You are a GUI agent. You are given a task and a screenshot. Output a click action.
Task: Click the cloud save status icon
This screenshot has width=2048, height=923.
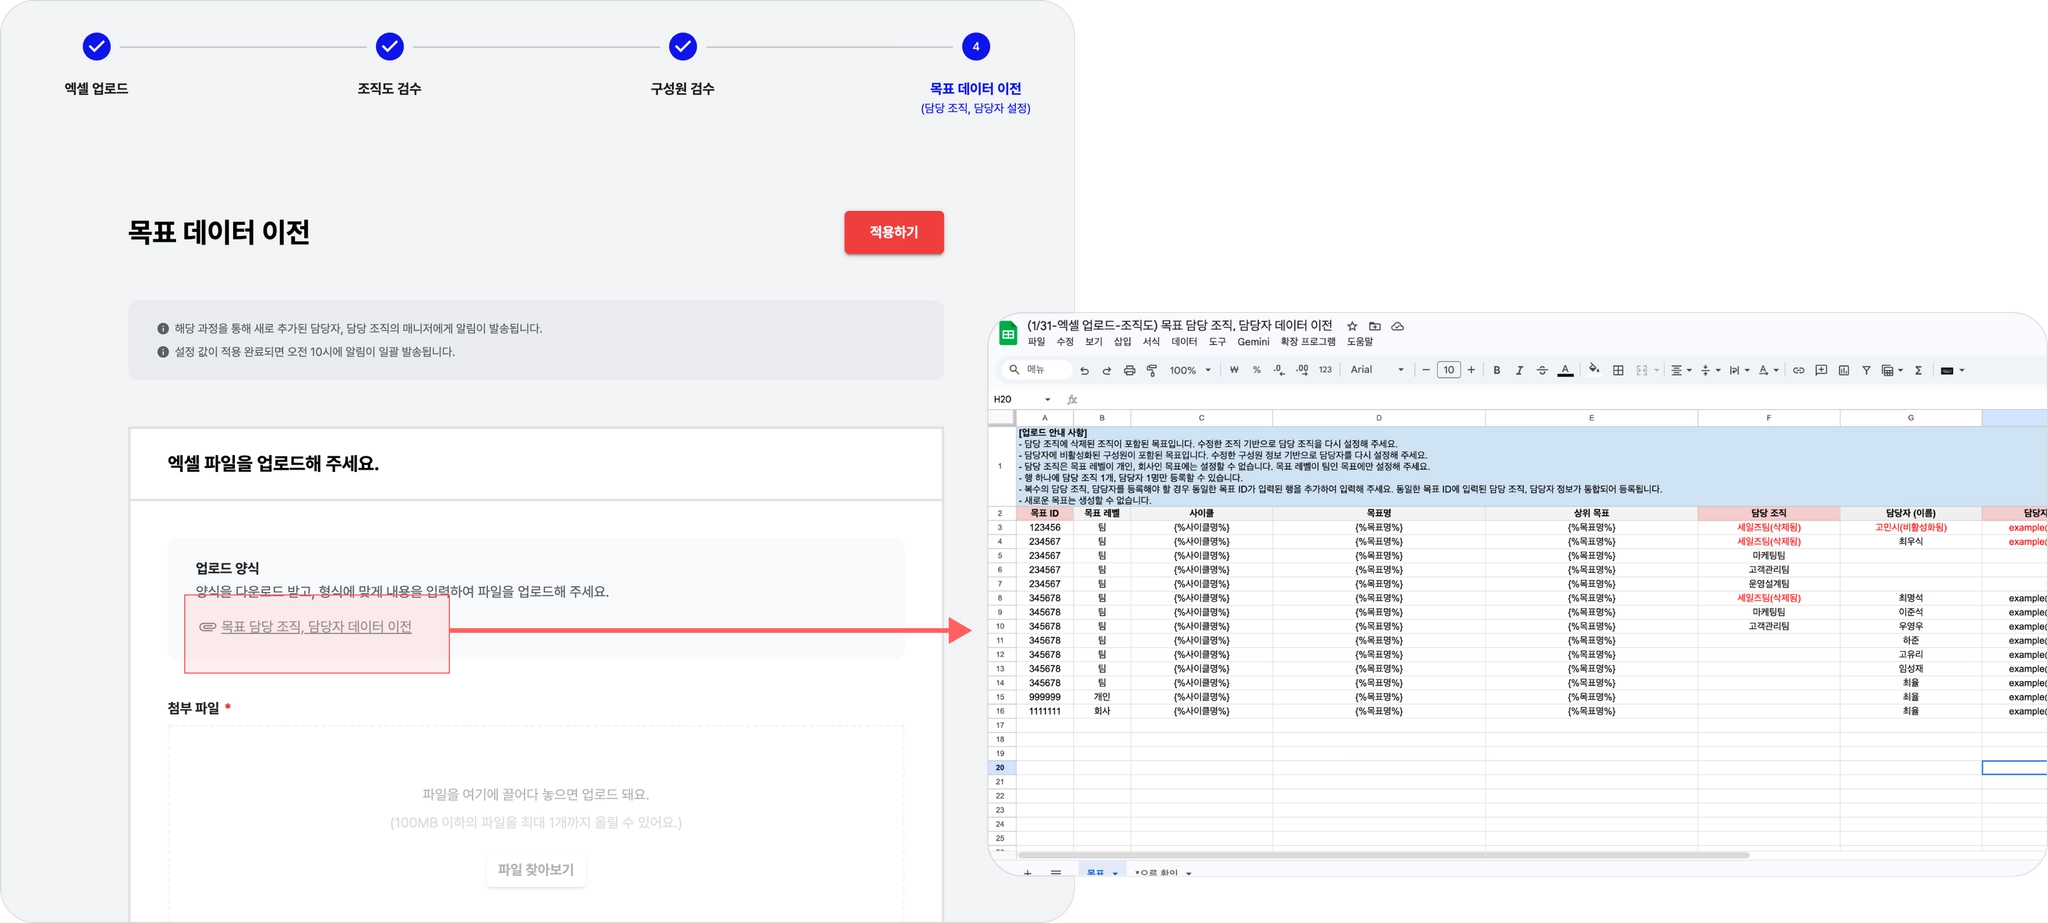pos(1398,326)
